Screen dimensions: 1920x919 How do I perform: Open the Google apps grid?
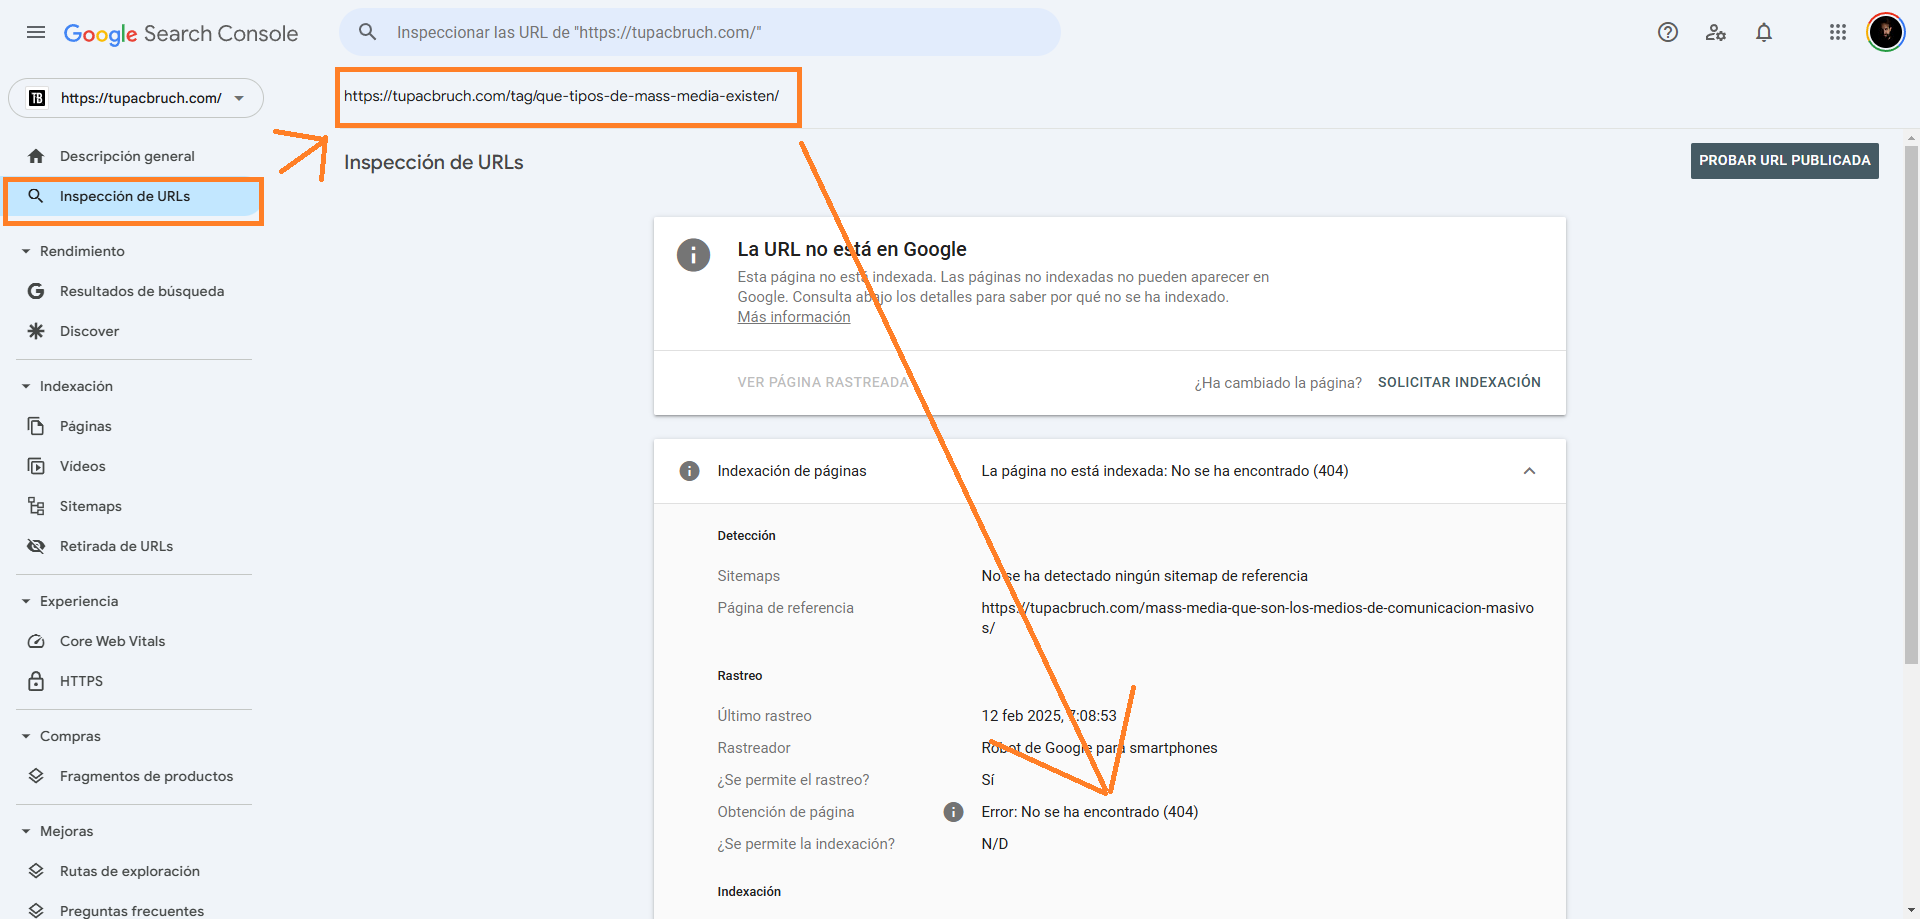click(1837, 32)
